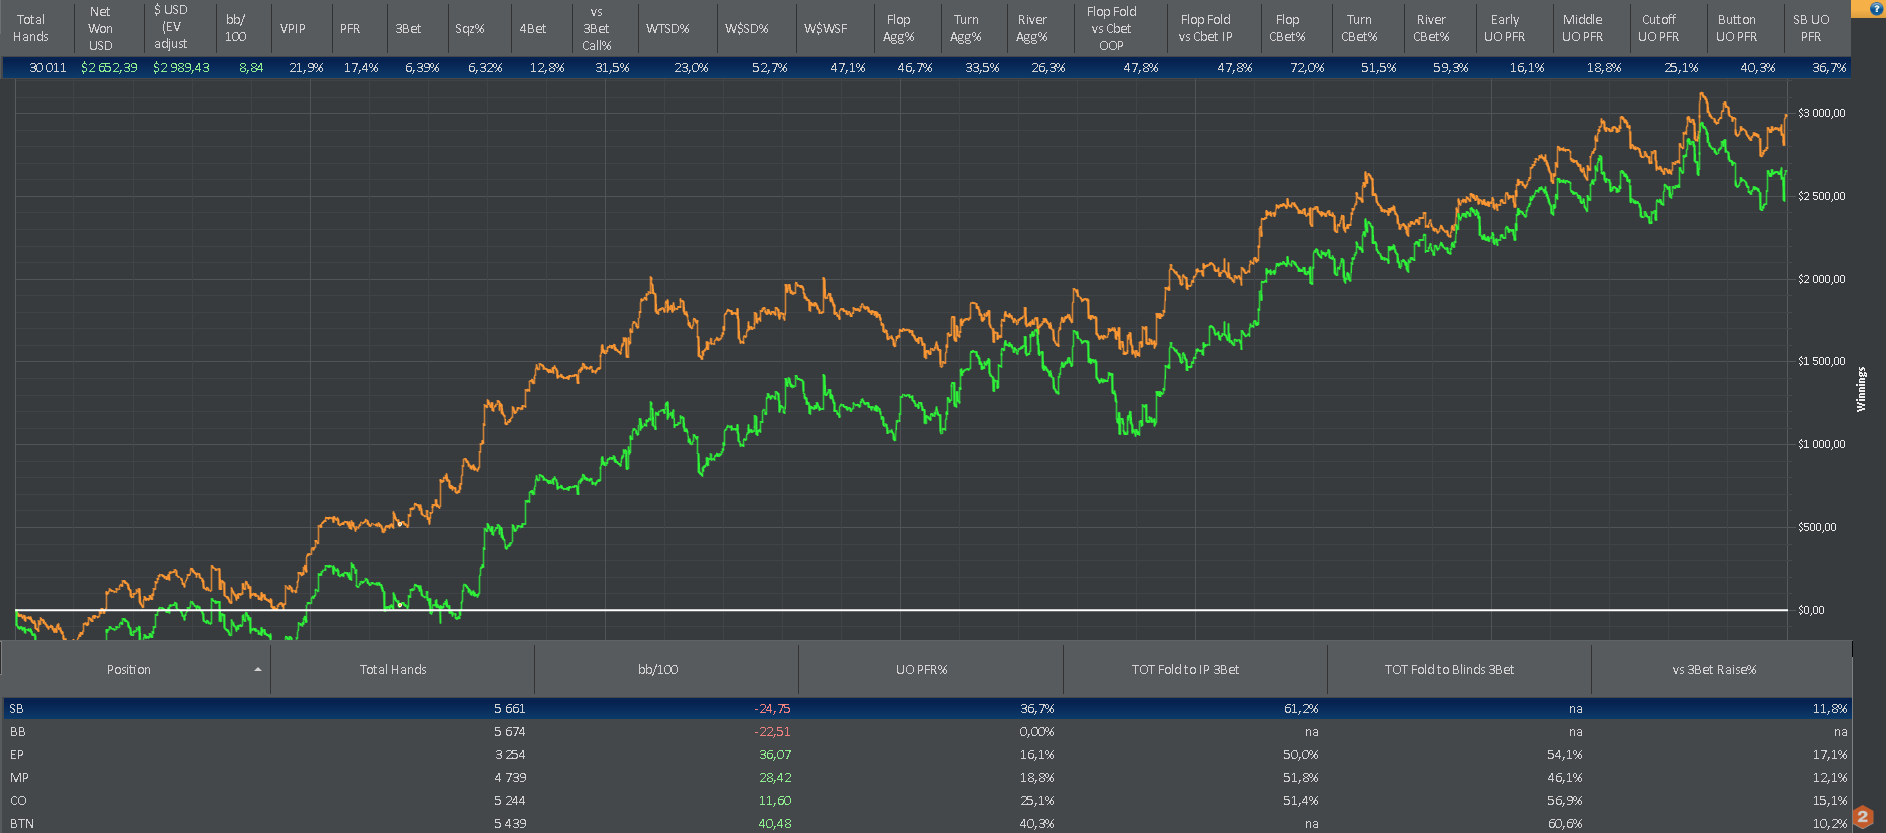
Task: Click the blue help question mark icon
Action: click(1876, 8)
